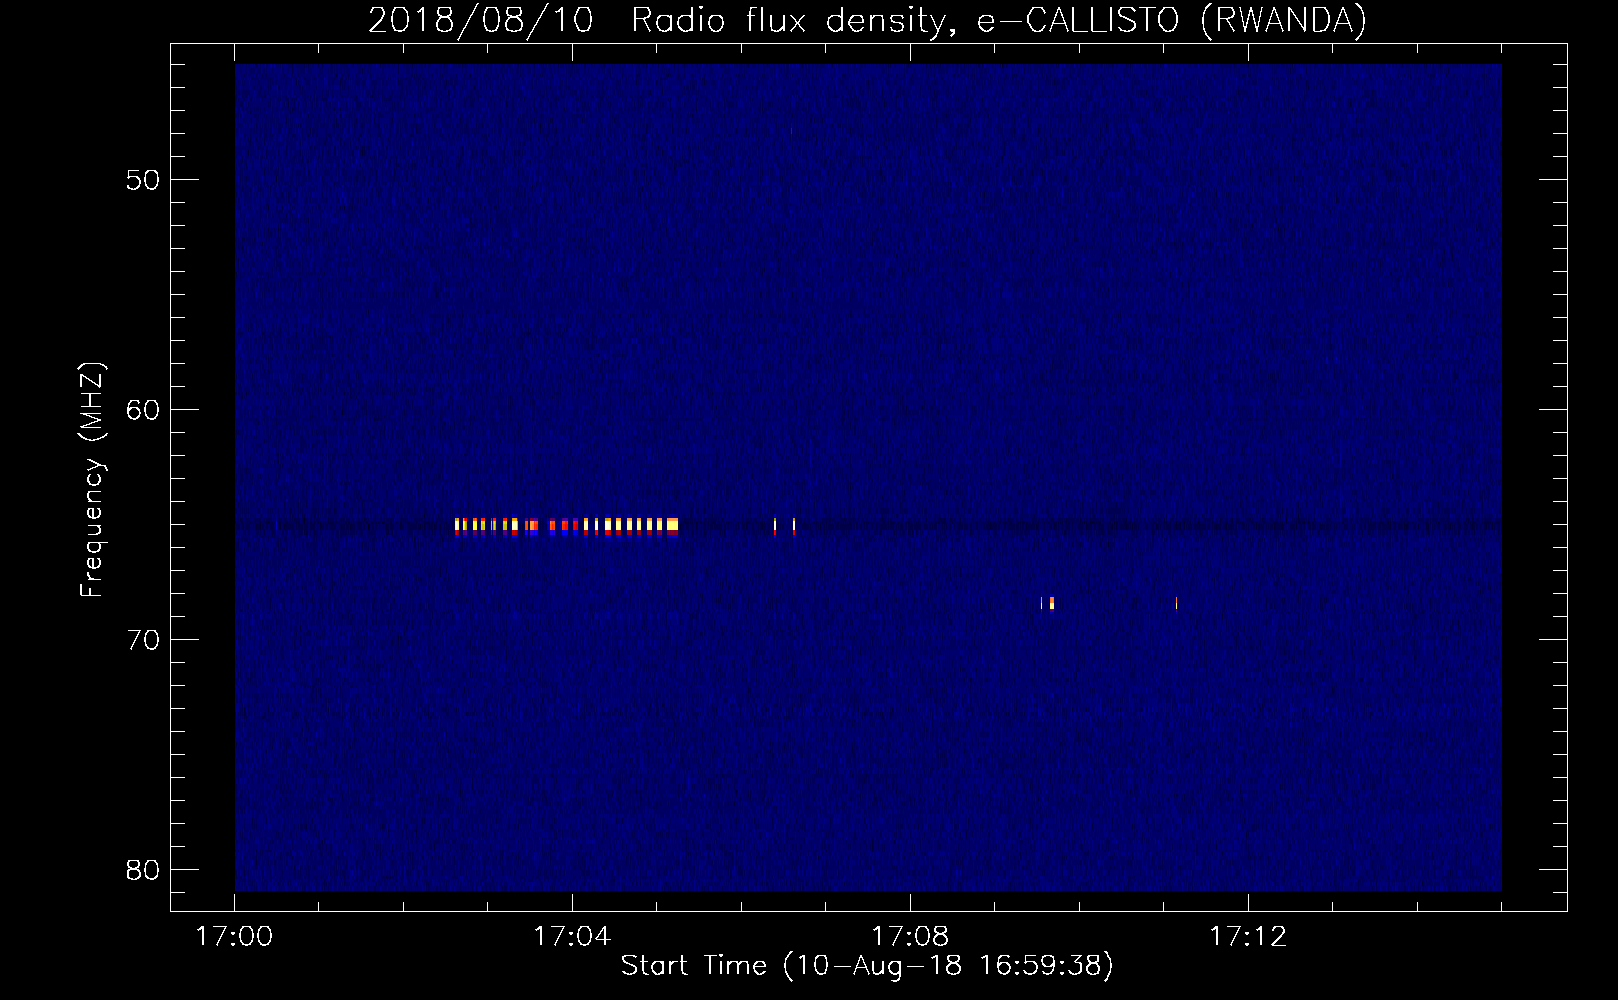Click the 'Frequency (MHZ)' axis label
Viewport: 1618px width, 1000px height.
(x=92, y=480)
